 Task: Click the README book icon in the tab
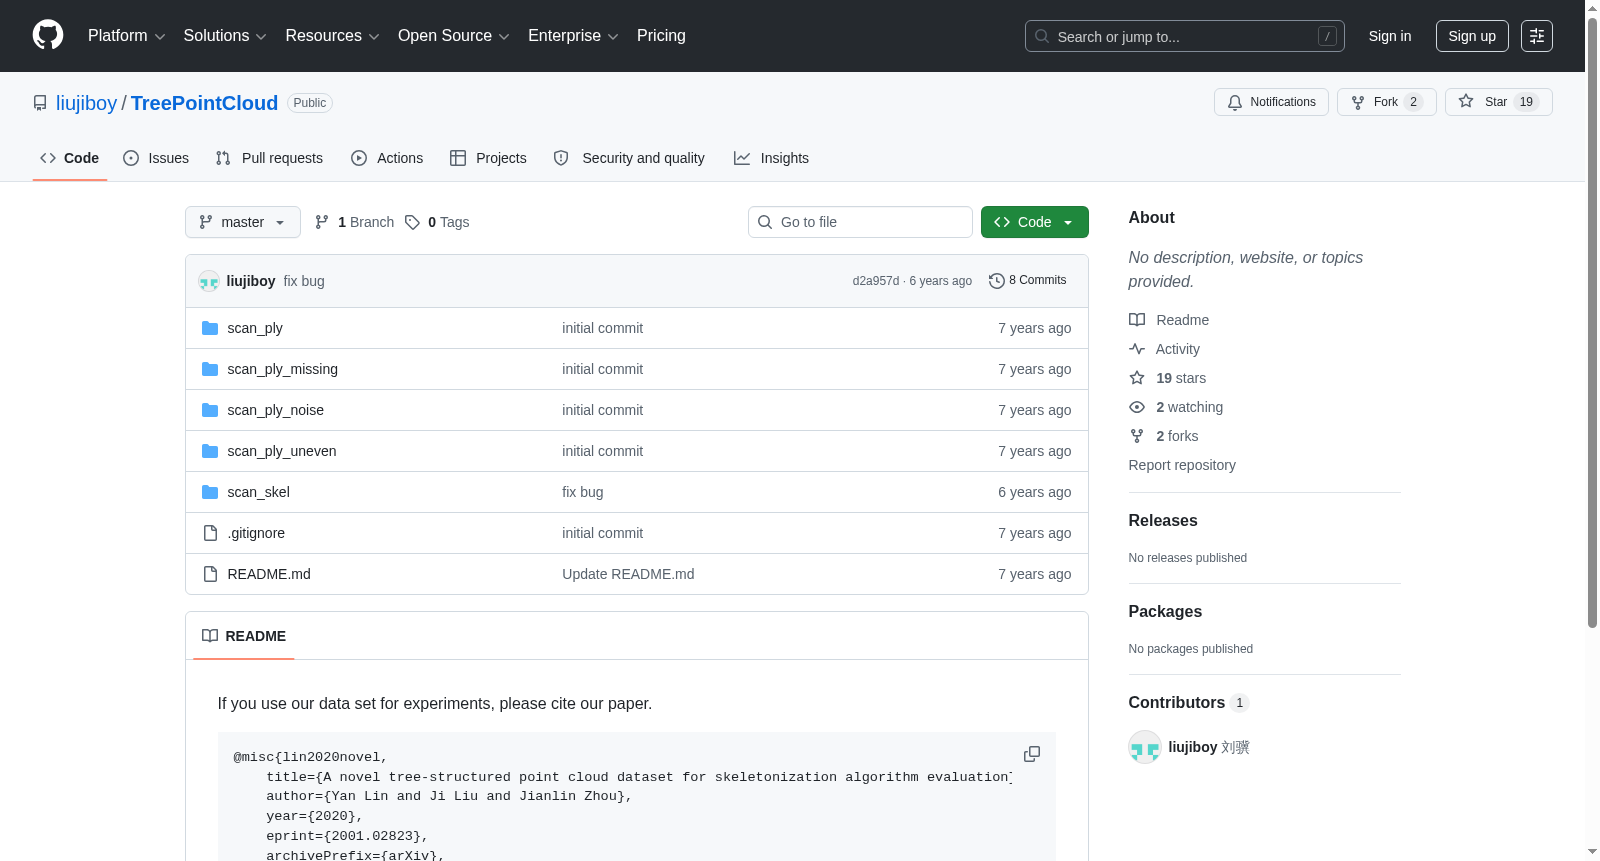tap(210, 636)
